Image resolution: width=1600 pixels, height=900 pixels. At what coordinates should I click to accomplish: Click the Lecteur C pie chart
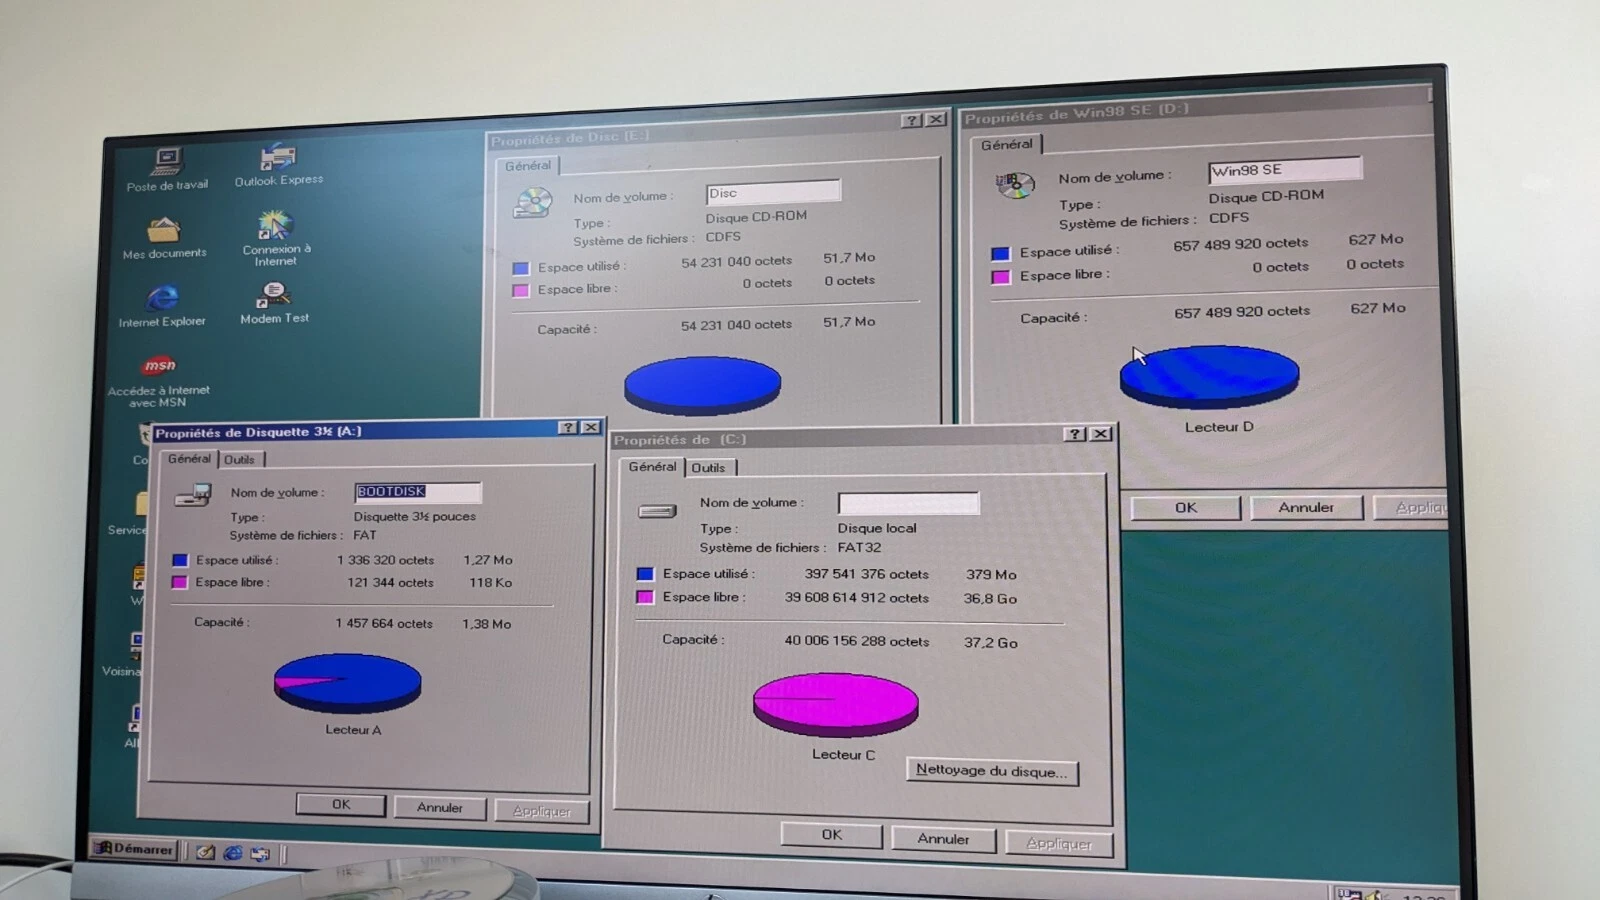pyautogui.click(x=836, y=704)
